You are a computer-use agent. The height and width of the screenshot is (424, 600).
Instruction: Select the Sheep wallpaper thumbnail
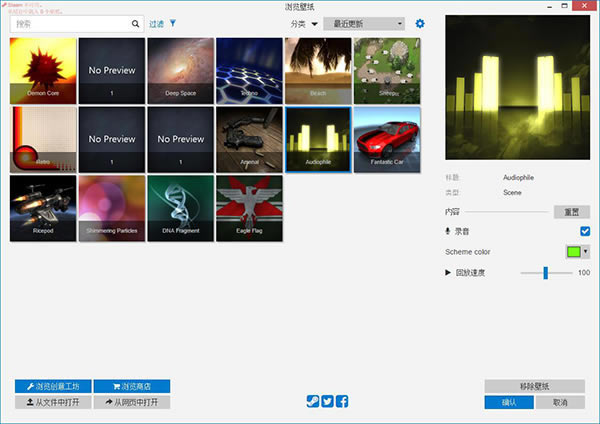click(387, 71)
